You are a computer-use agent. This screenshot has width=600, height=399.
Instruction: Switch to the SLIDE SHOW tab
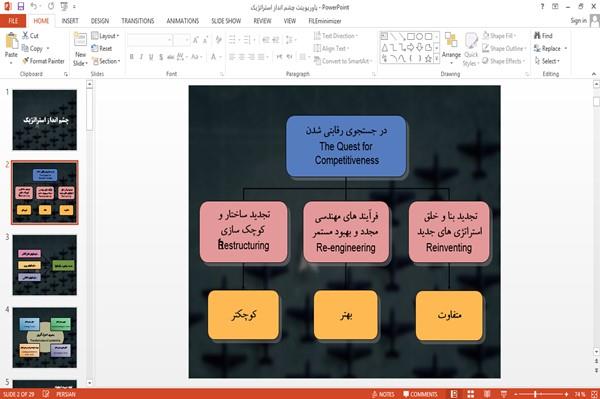[x=226, y=21]
